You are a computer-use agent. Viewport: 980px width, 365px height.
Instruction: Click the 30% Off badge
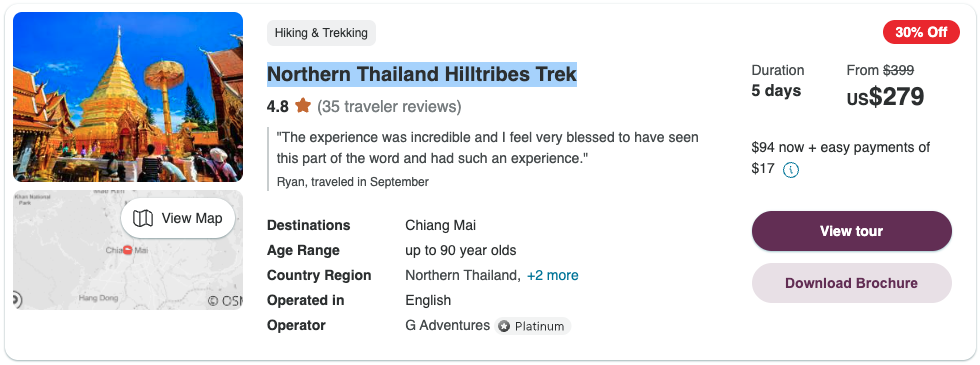921,32
